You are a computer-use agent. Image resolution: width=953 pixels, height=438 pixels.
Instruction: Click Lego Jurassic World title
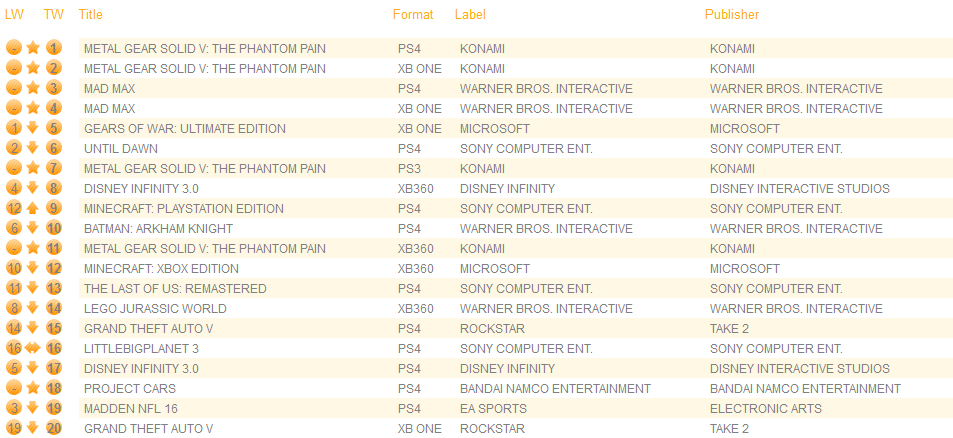pos(155,309)
